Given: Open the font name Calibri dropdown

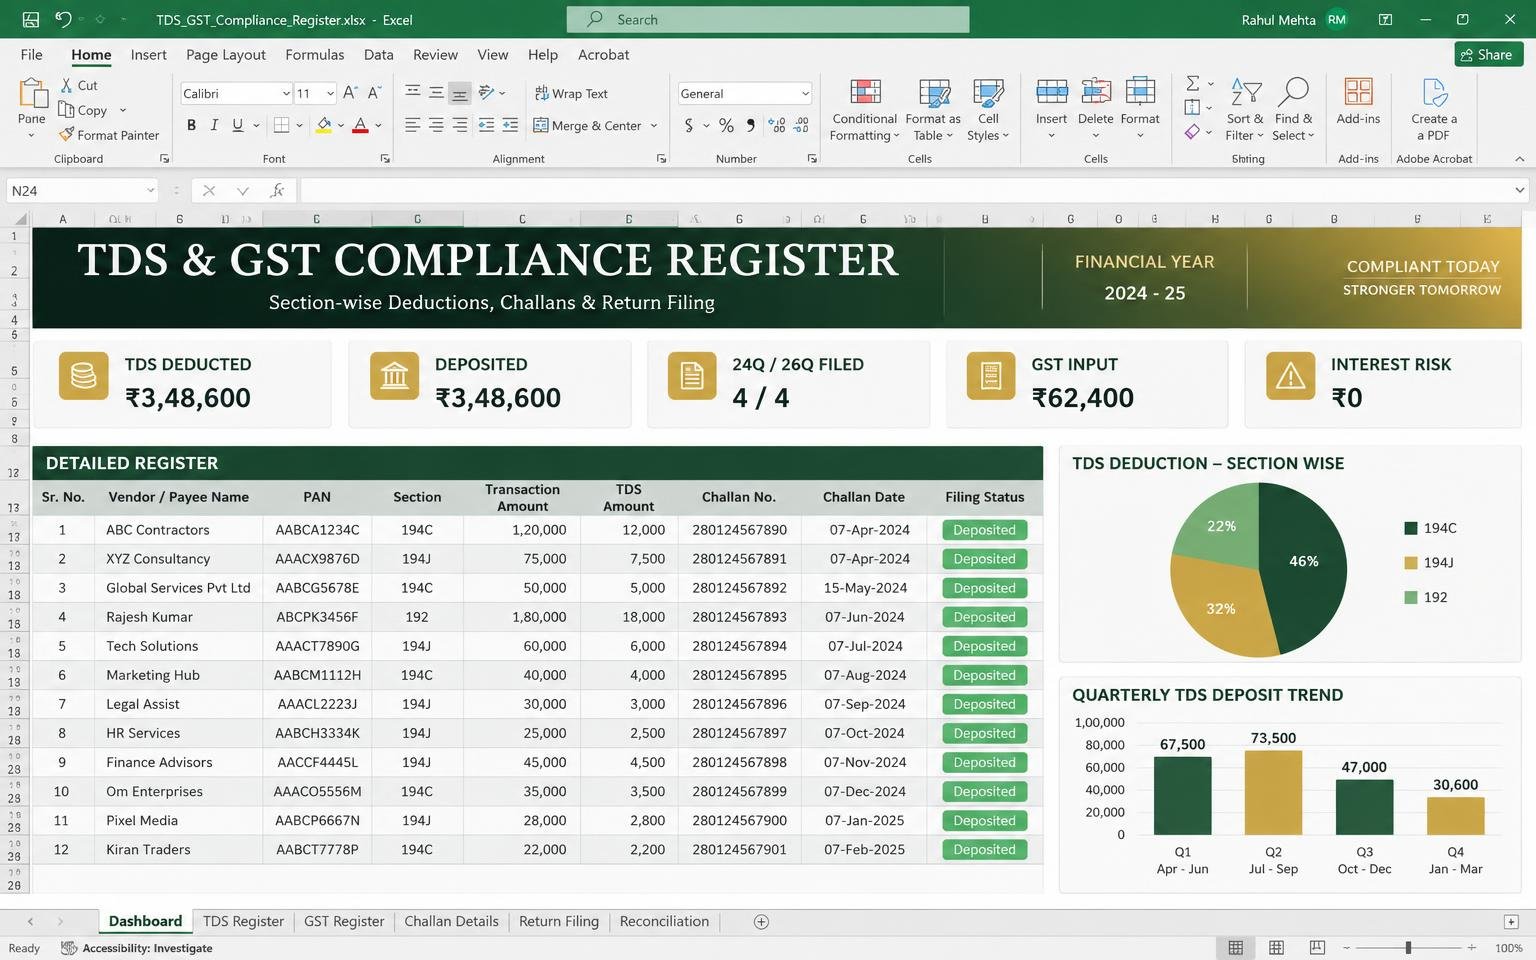Looking at the screenshot, I should (x=285, y=93).
